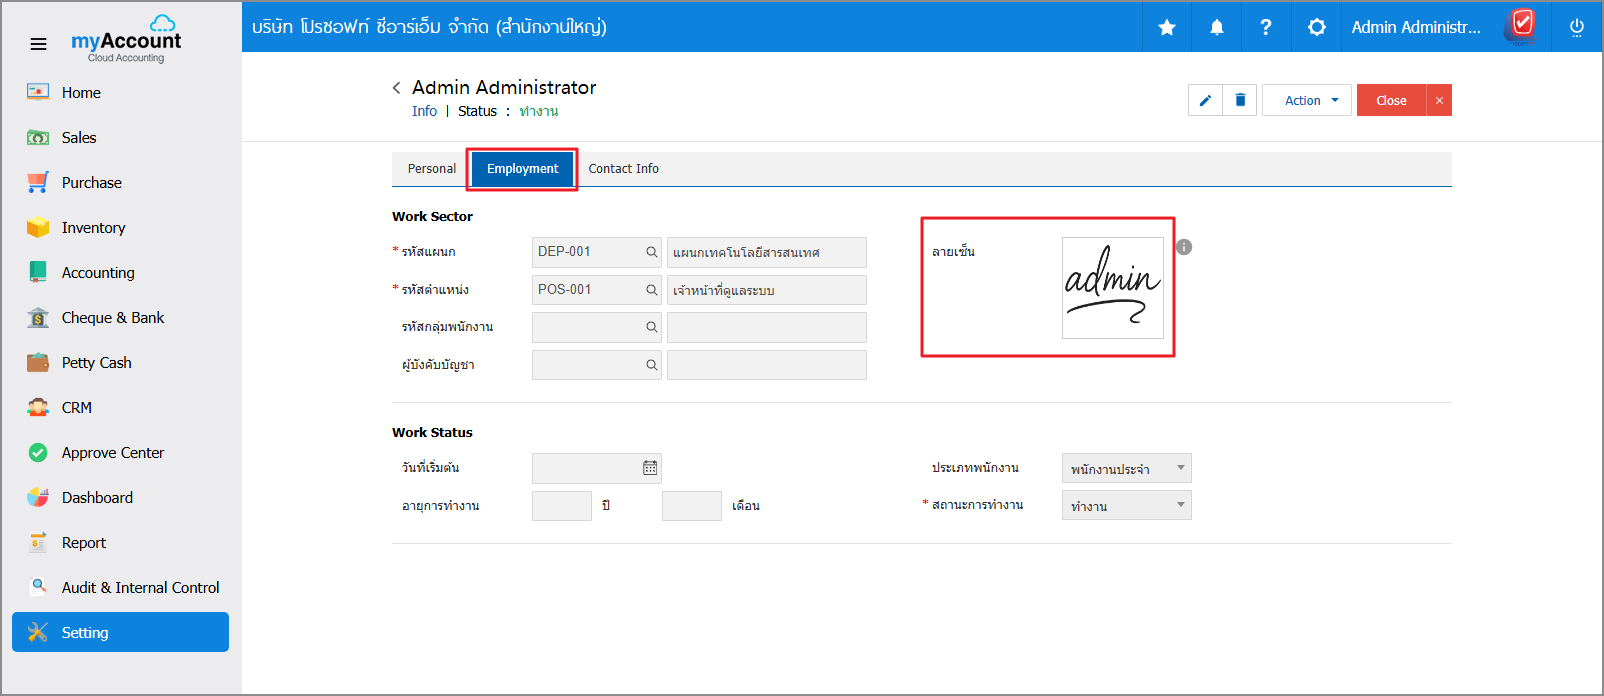Toggle the hamburger sidebar menu

tap(38, 44)
